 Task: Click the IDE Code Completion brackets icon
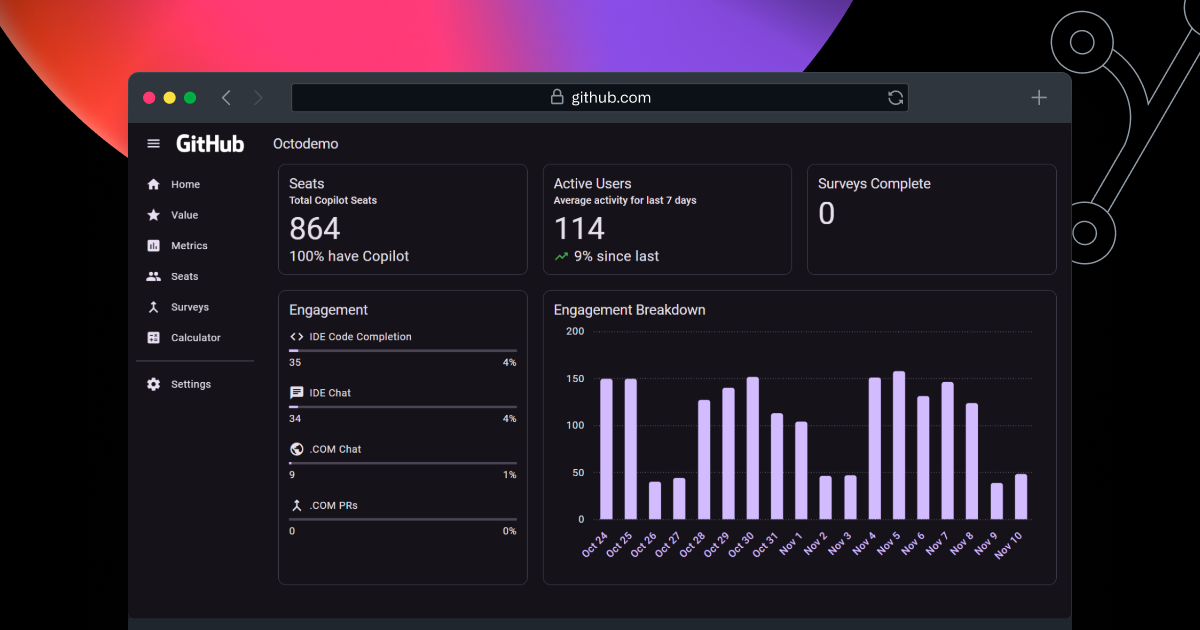pos(297,337)
